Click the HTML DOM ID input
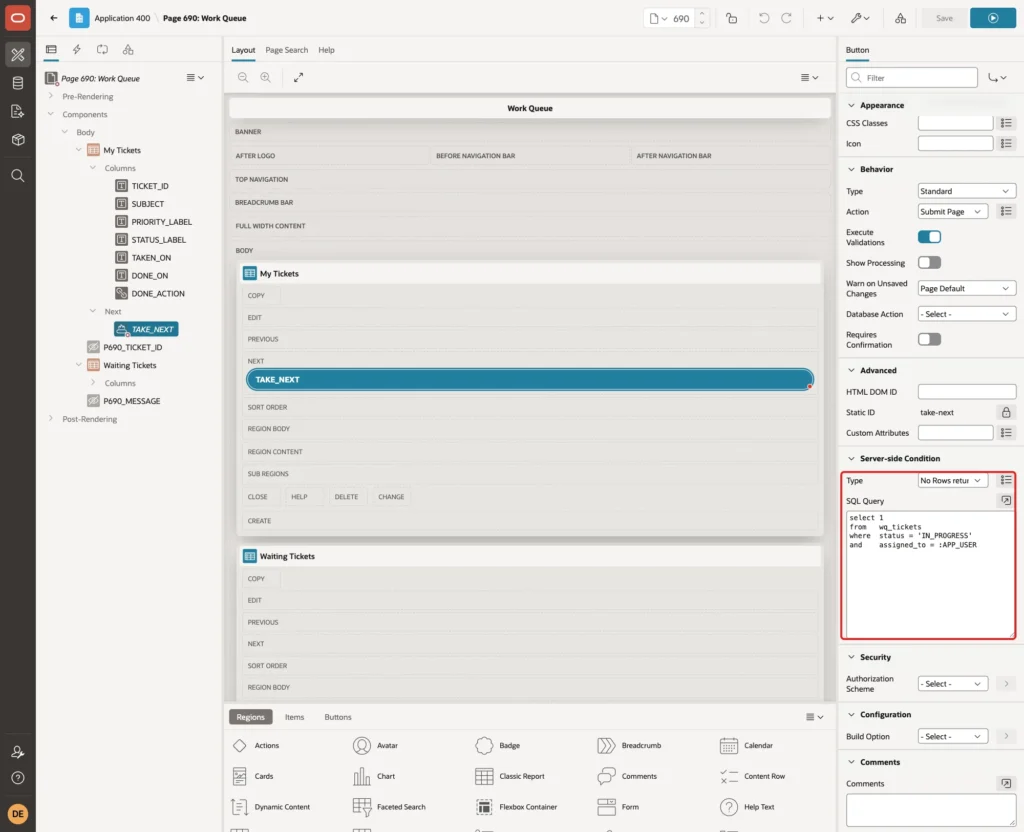This screenshot has height=832, width=1024. pos(967,392)
